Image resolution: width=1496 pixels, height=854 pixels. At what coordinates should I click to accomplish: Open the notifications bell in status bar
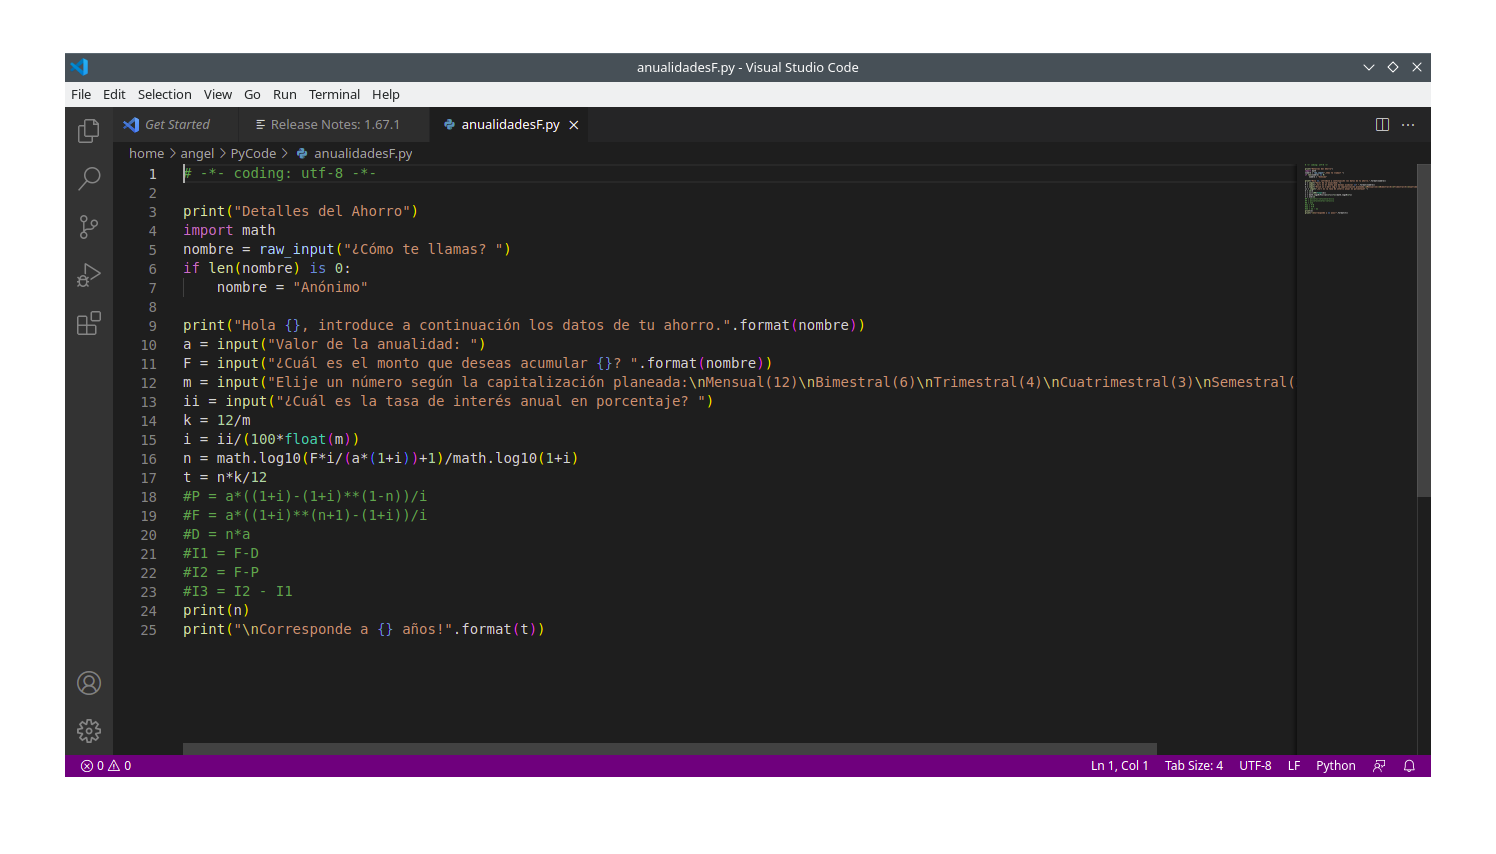(1409, 766)
